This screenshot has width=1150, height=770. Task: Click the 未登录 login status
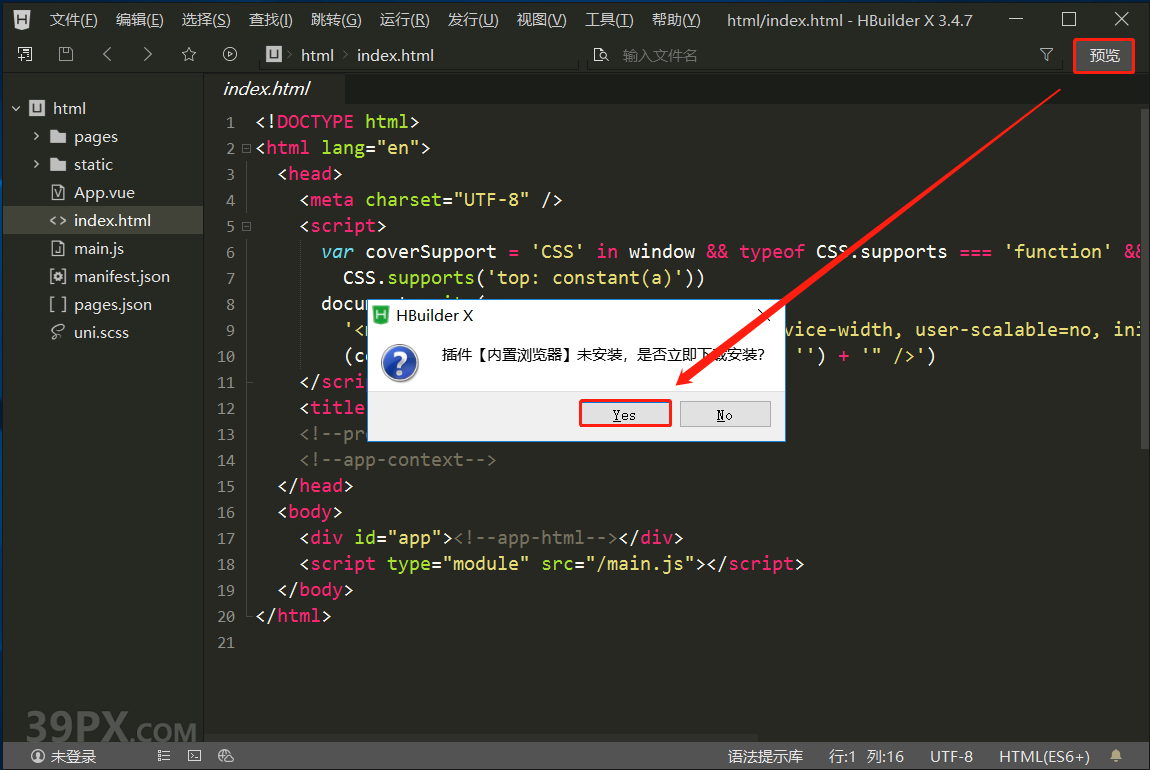(63, 756)
